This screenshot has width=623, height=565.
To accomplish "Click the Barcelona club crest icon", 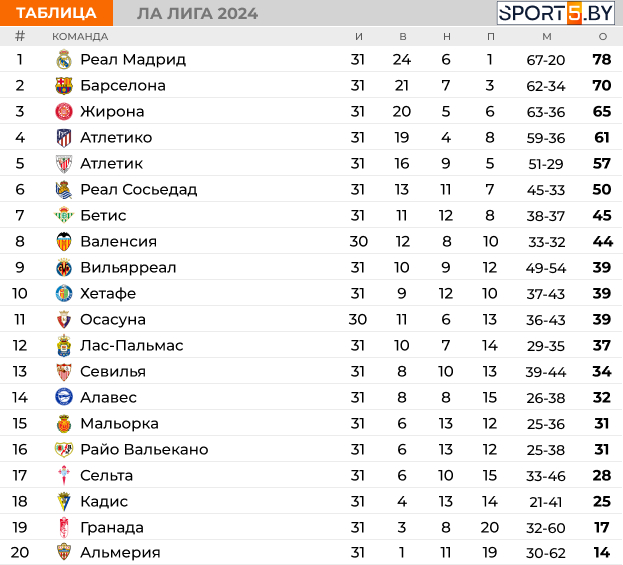I will [x=64, y=85].
